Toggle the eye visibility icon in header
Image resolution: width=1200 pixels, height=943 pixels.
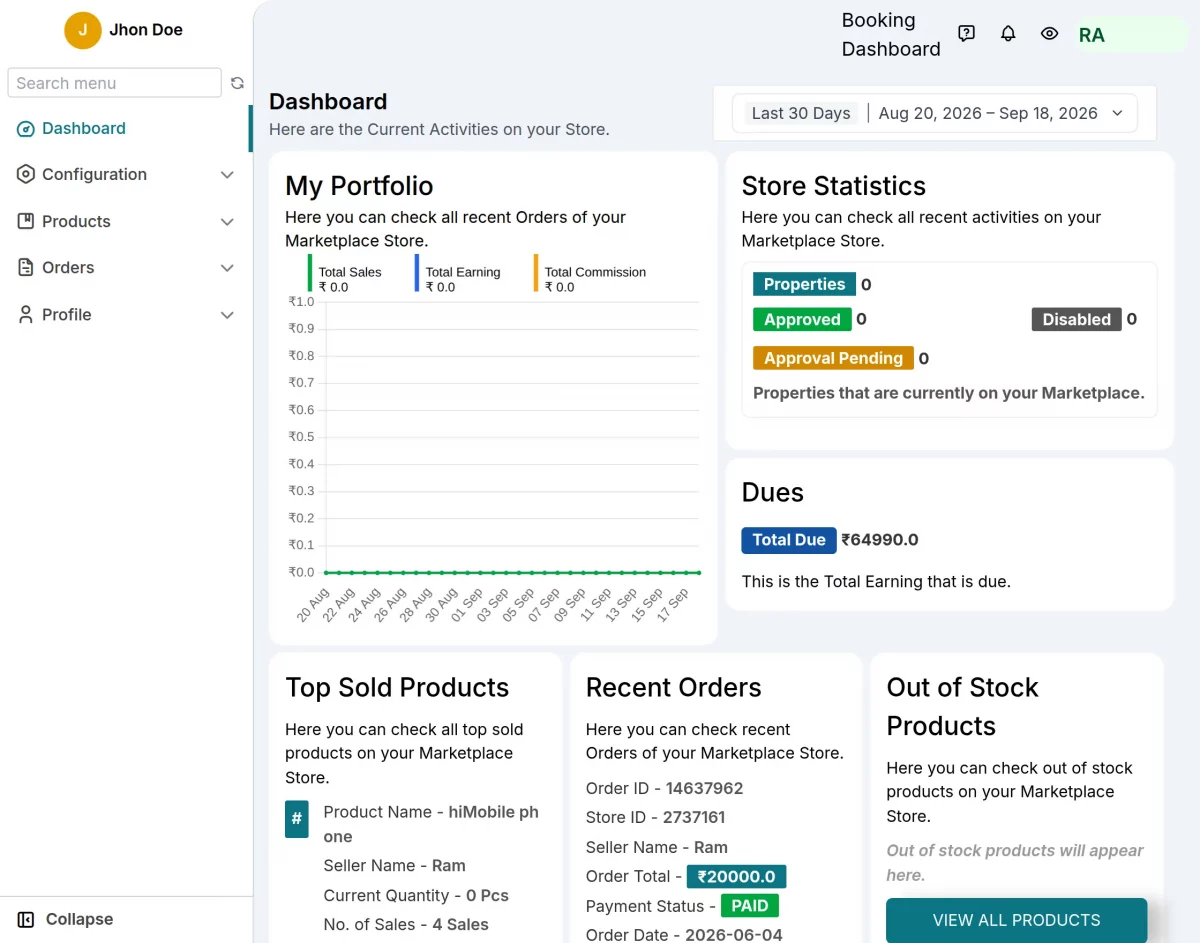(1049, 33)
